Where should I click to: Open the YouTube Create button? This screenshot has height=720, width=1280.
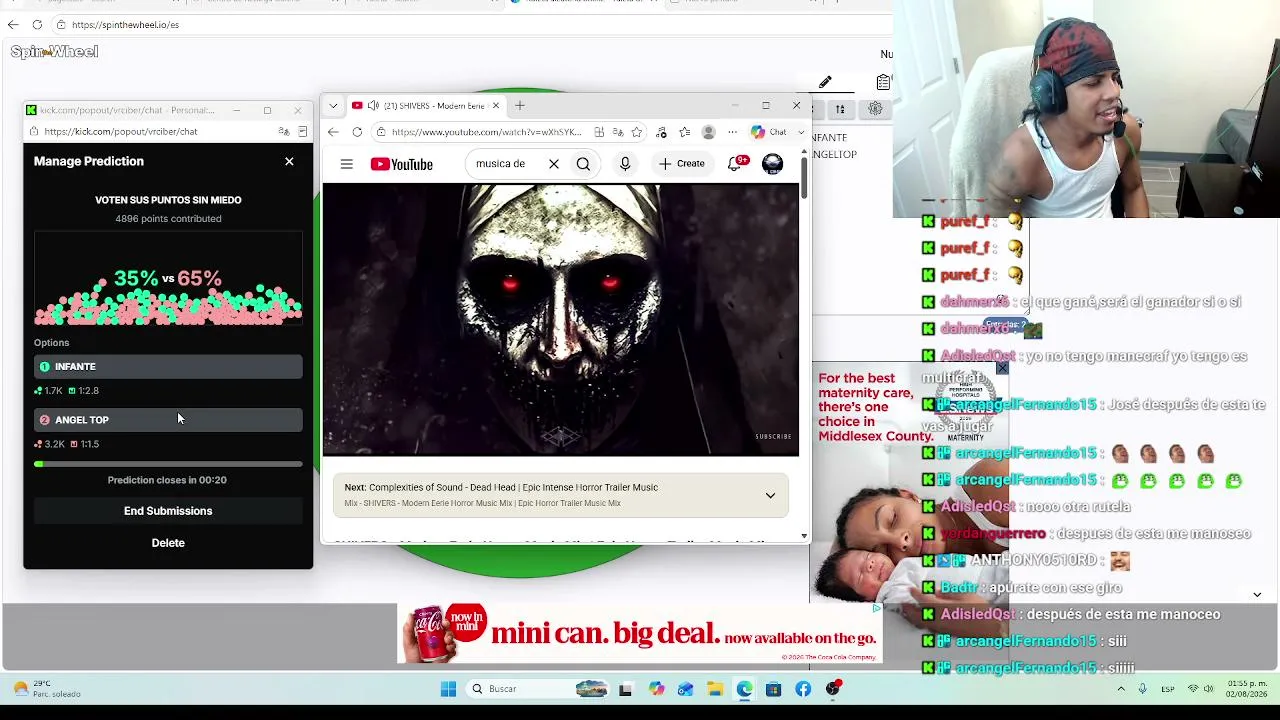tap(681, 164)
